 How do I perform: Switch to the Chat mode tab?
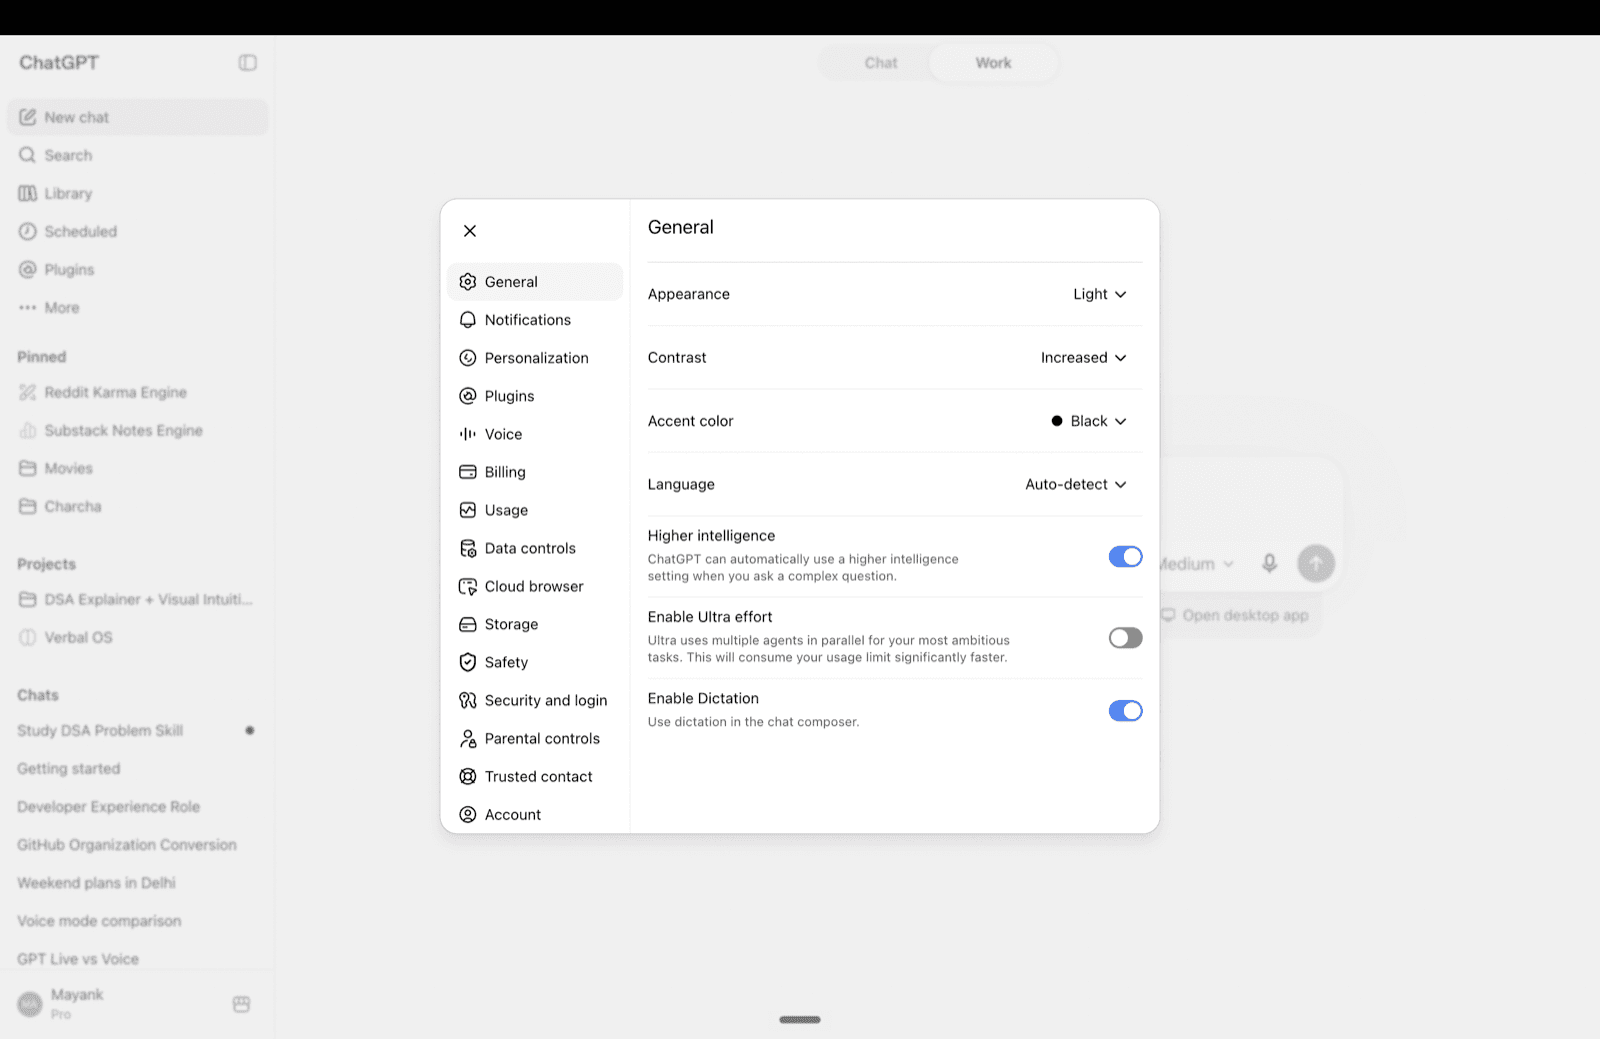click(x=881, y=63)
